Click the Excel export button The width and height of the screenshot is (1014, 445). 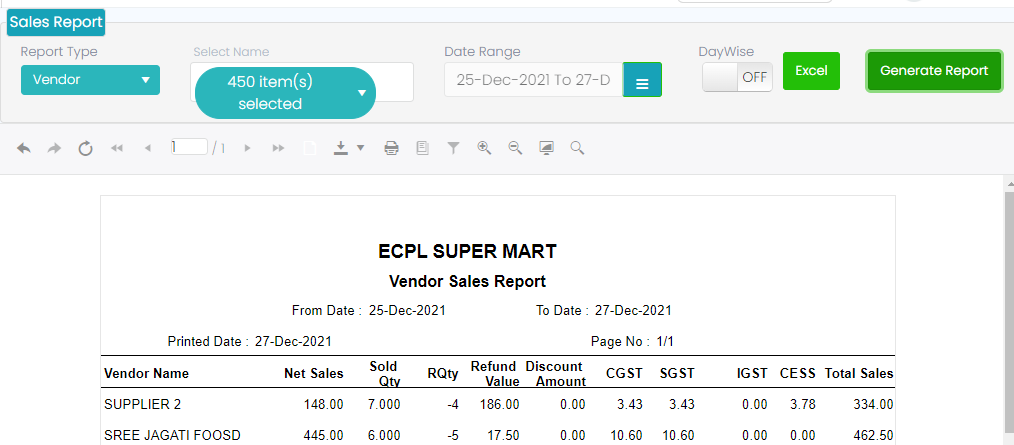click(x=811, y=71)
